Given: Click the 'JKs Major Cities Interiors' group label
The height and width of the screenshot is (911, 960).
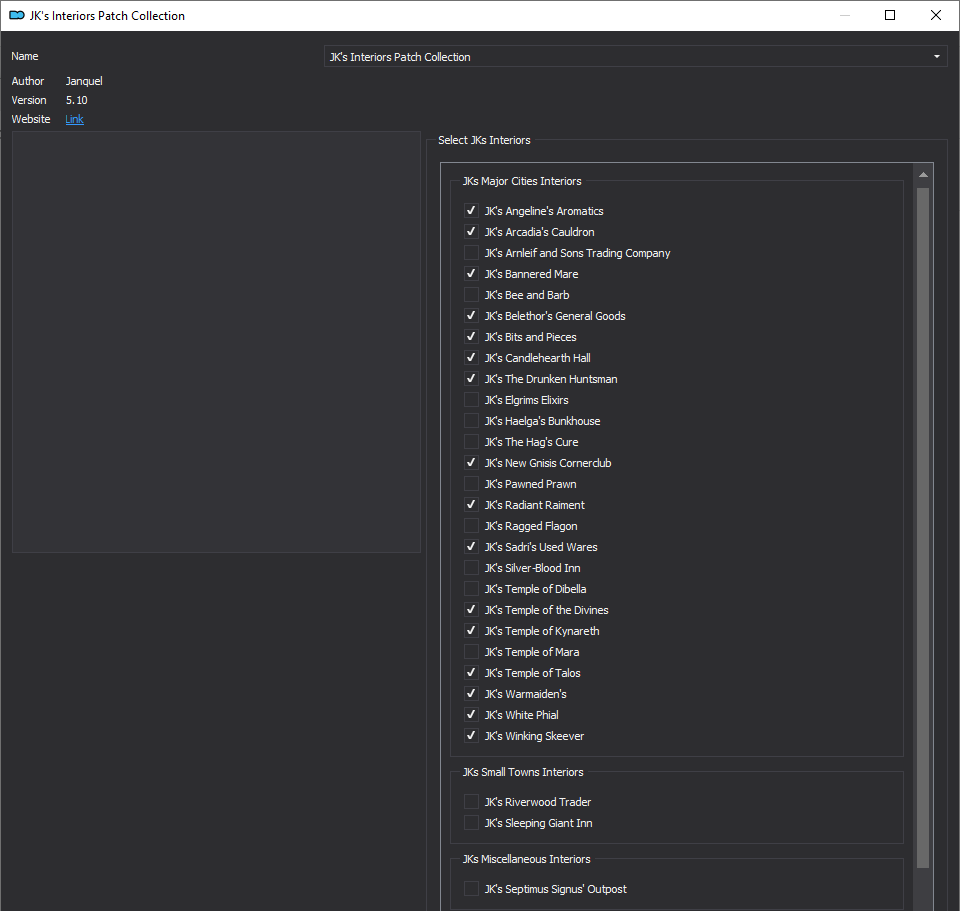Looking at the screenshot, I should (x=522, y=181).
